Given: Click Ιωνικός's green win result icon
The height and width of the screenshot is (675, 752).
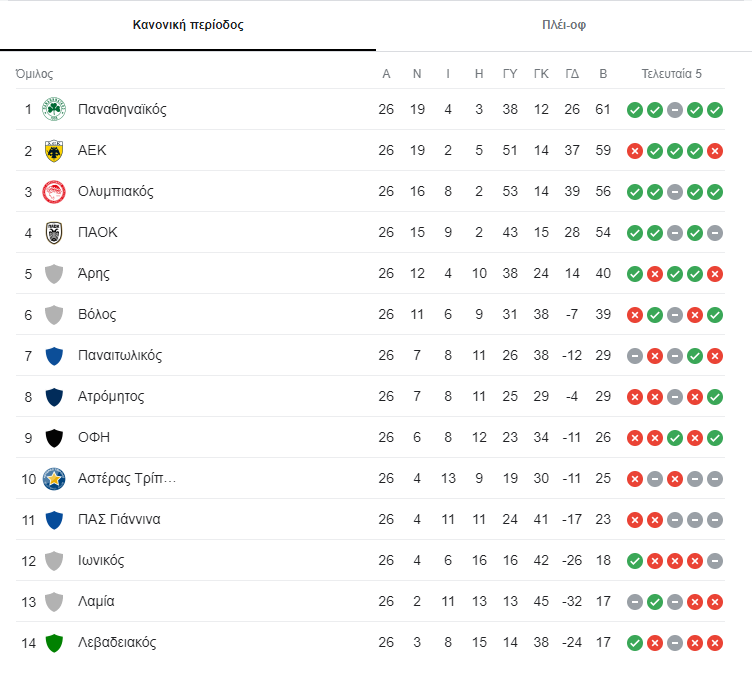Looking at the screenshot, I should coord(634,561).
